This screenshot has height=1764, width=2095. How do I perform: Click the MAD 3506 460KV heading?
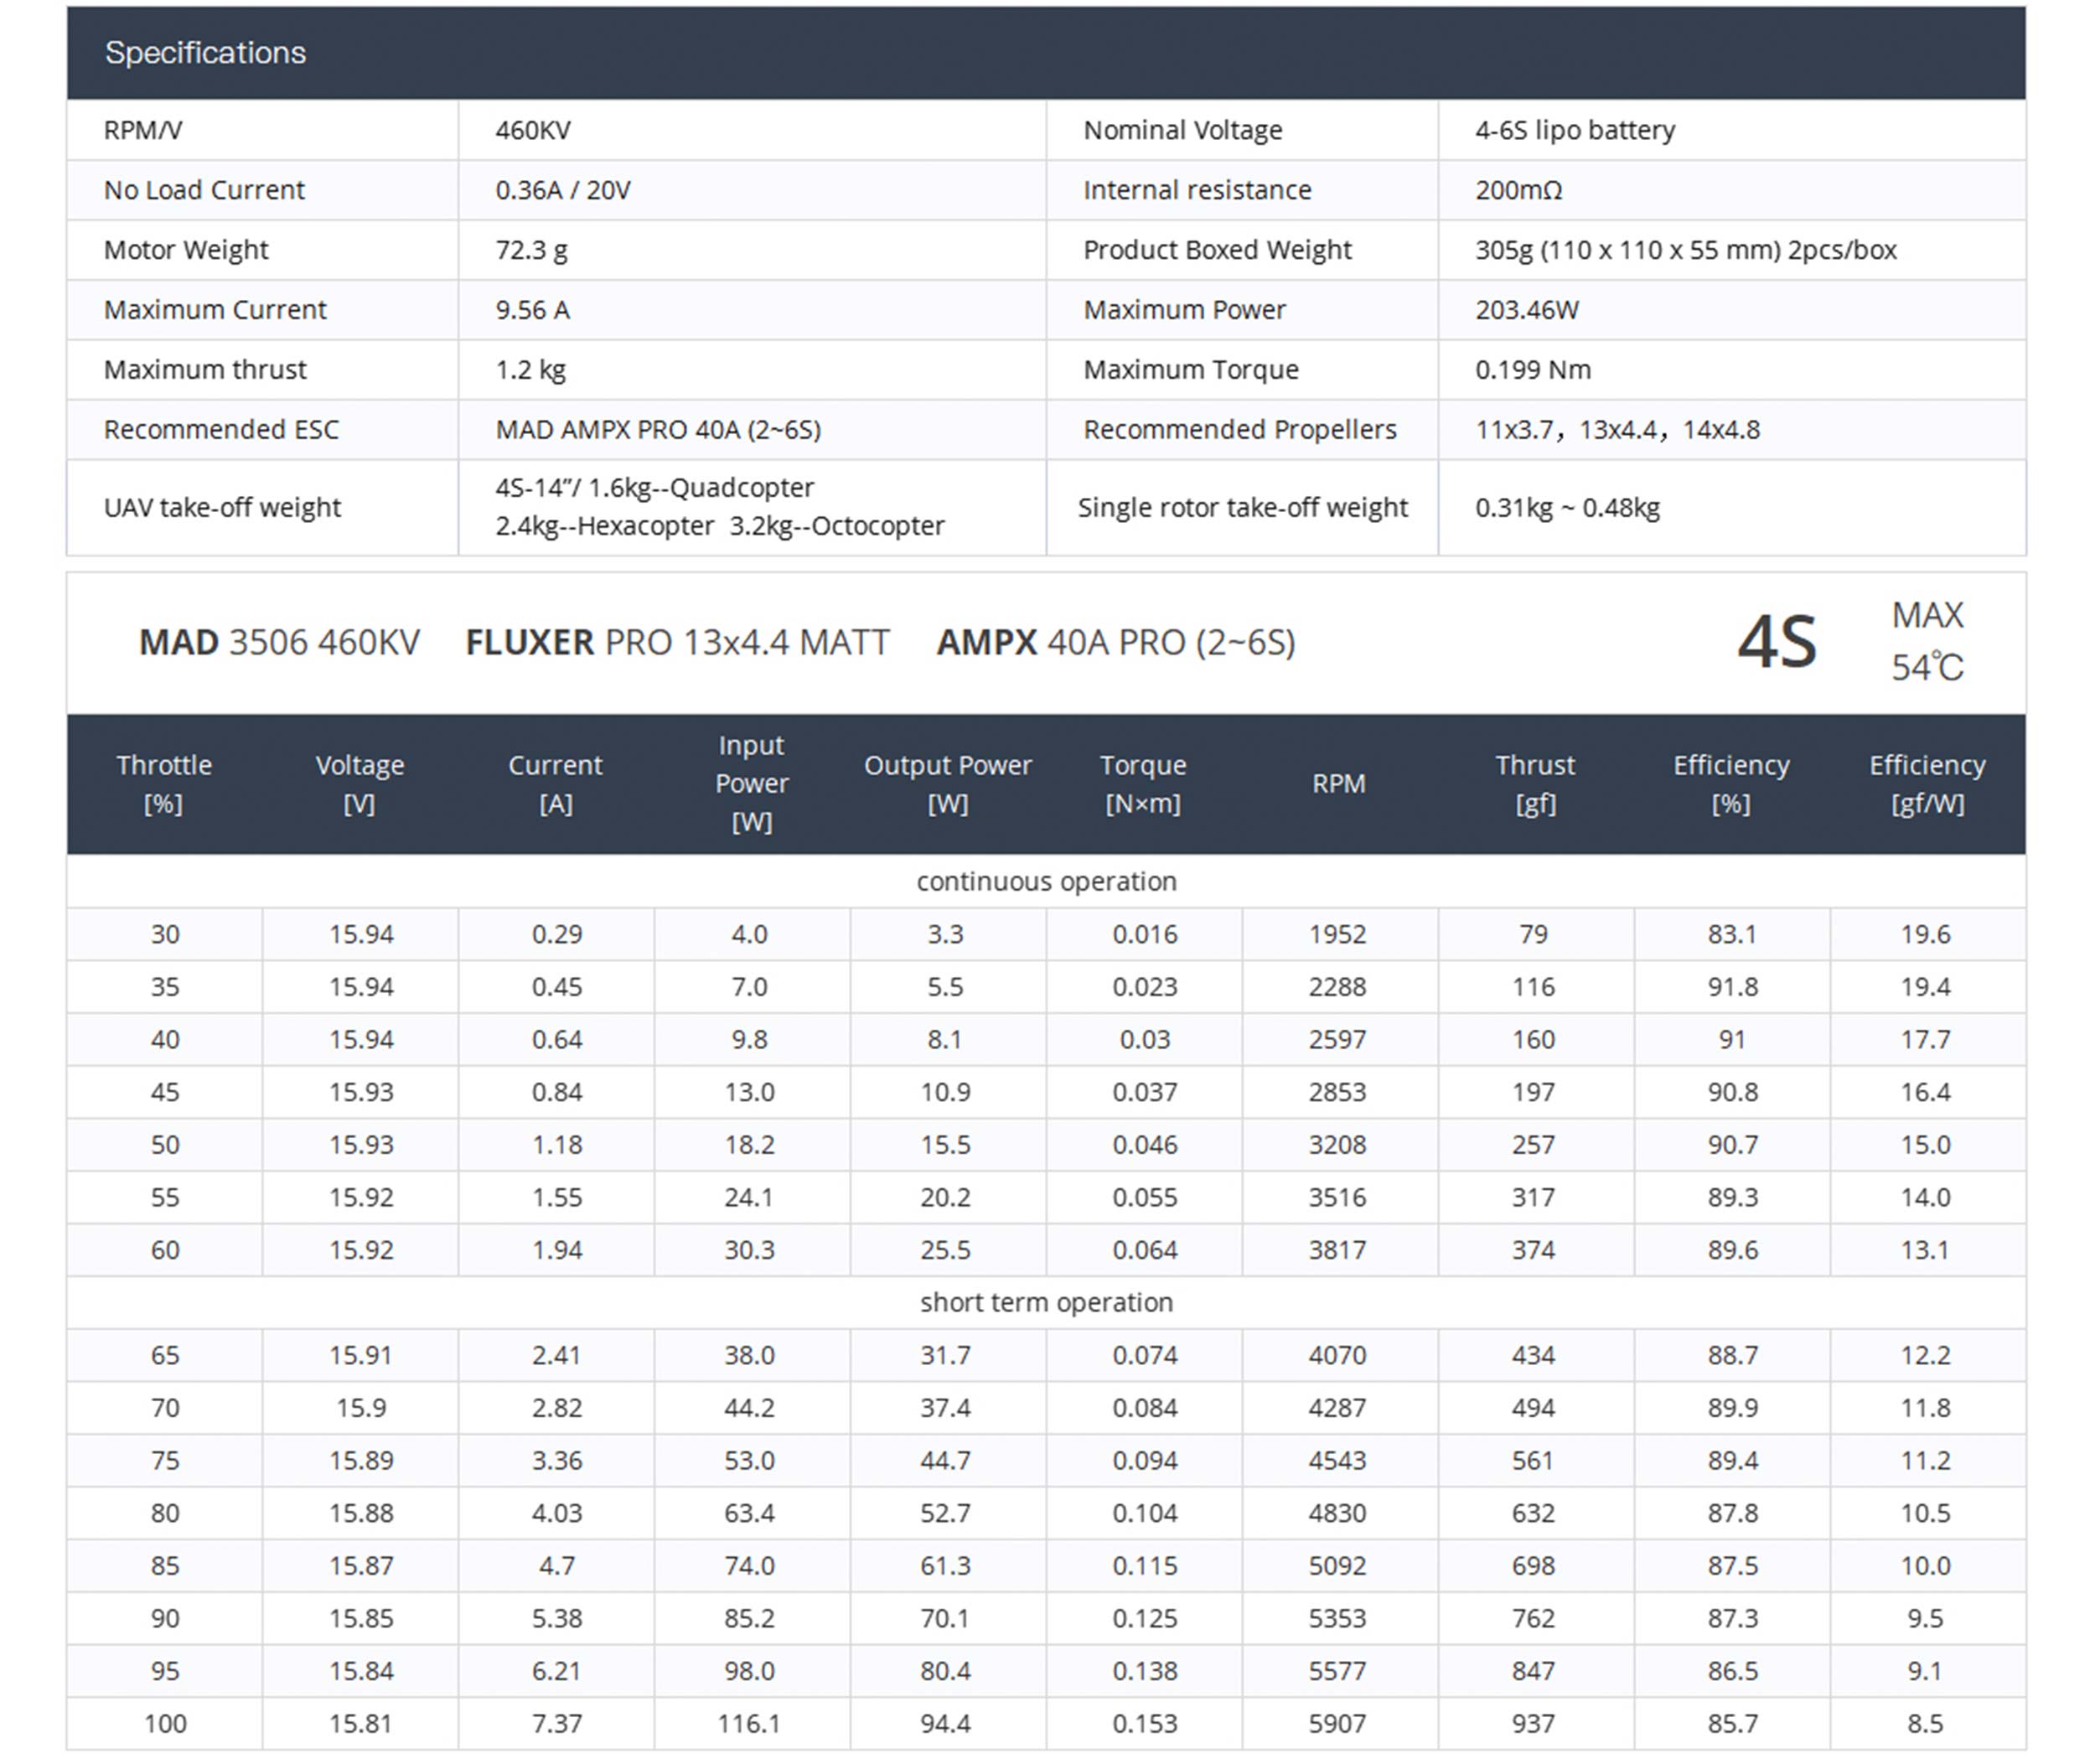[279, 642]
